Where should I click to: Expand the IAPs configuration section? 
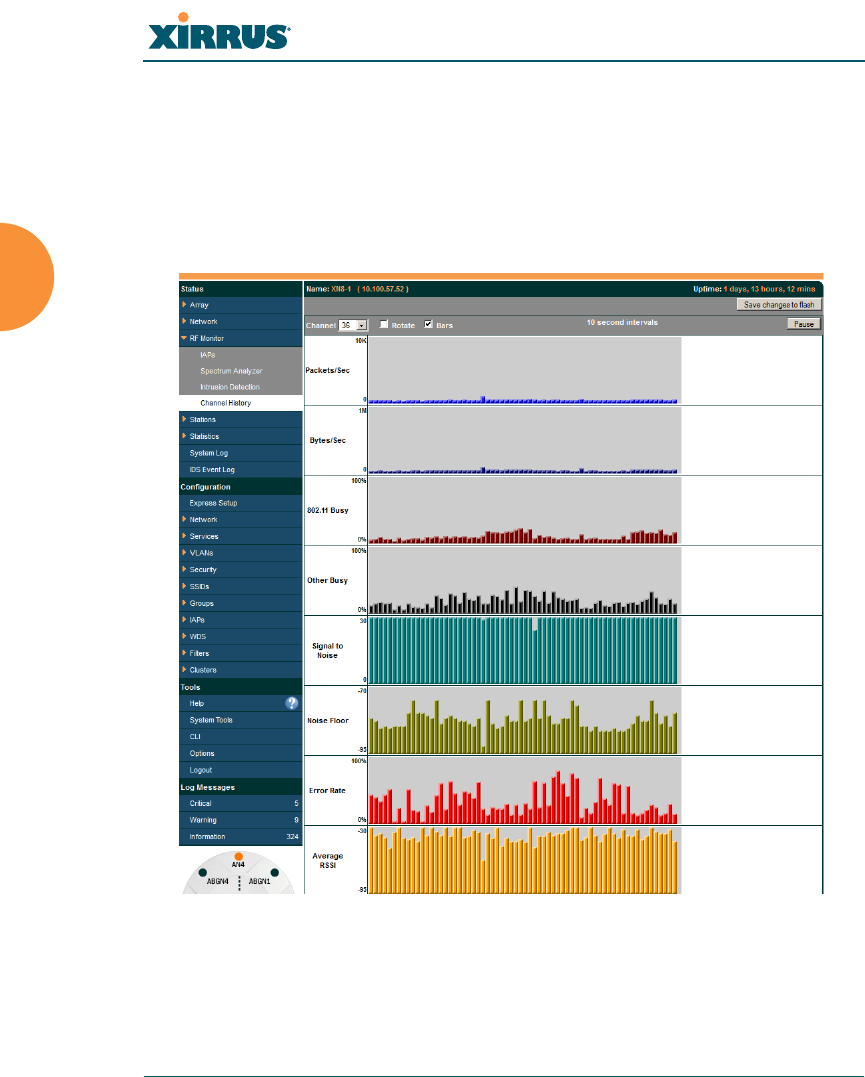(240, 620)
